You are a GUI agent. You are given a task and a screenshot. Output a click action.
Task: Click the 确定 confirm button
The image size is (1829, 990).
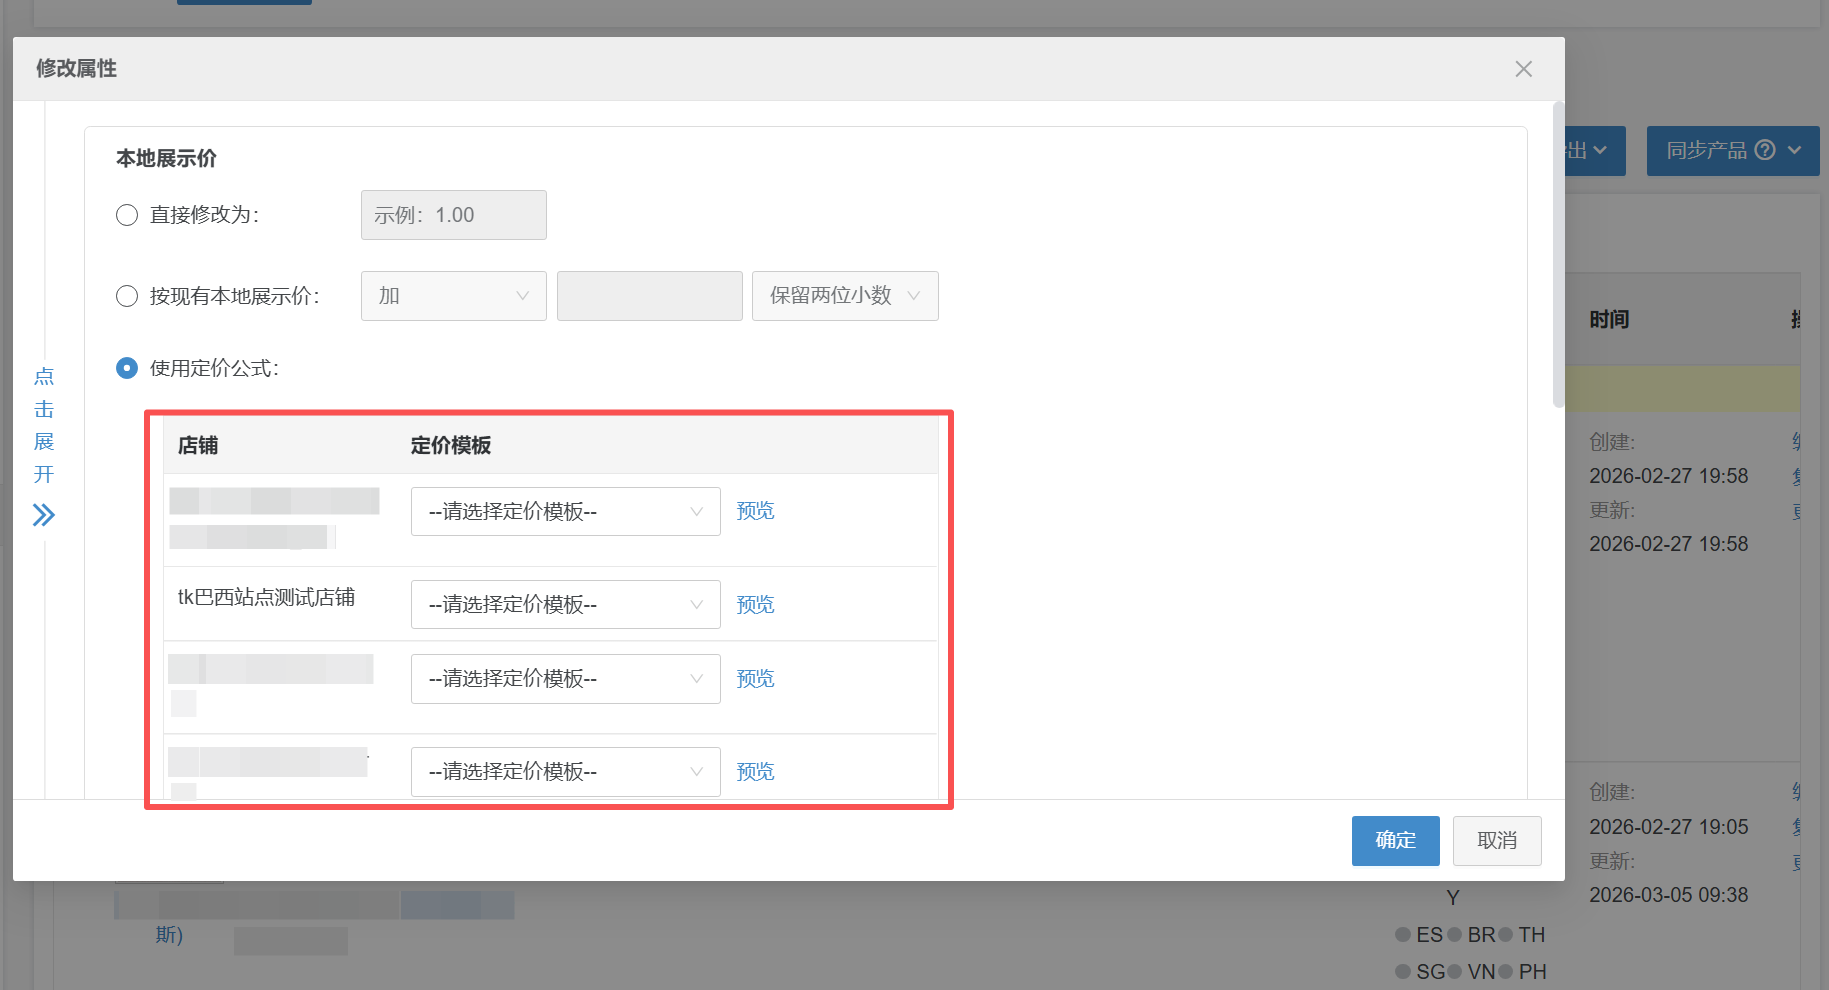point(1395,841)
